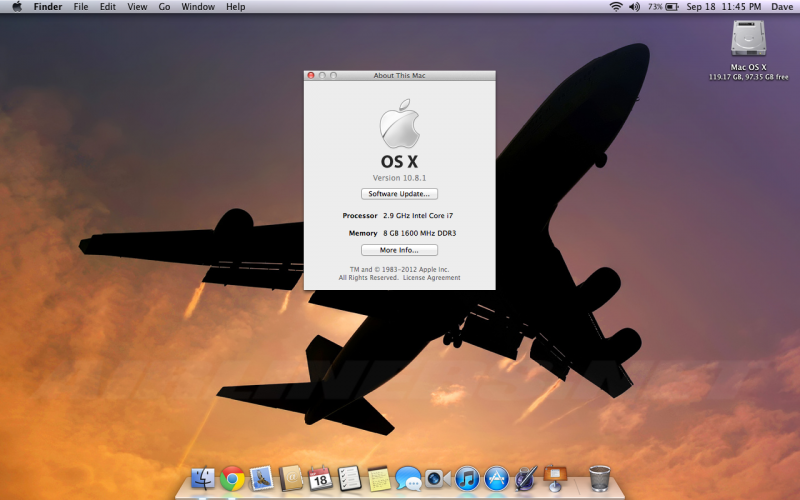Screen dimensions: 800x500
Task: Open iTunes from the Dock
Action: click(467, 479)
